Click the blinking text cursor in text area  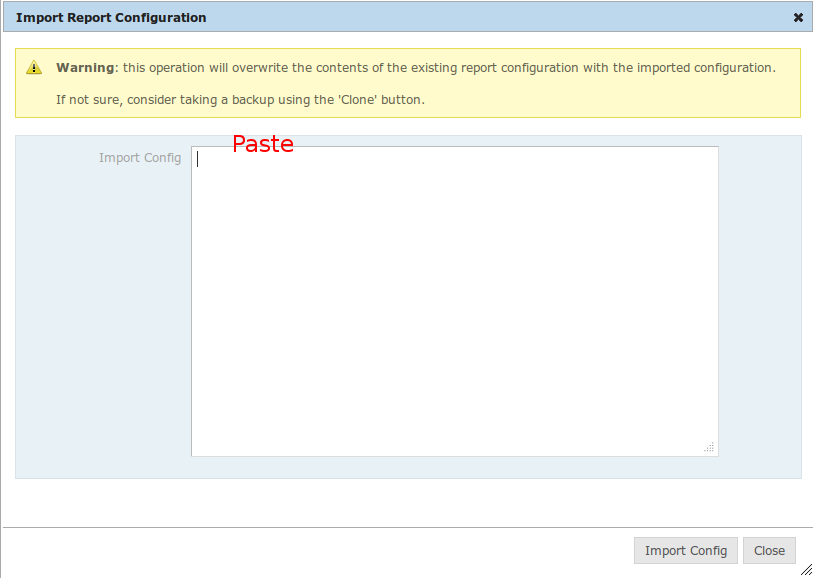tap(198, 159)
